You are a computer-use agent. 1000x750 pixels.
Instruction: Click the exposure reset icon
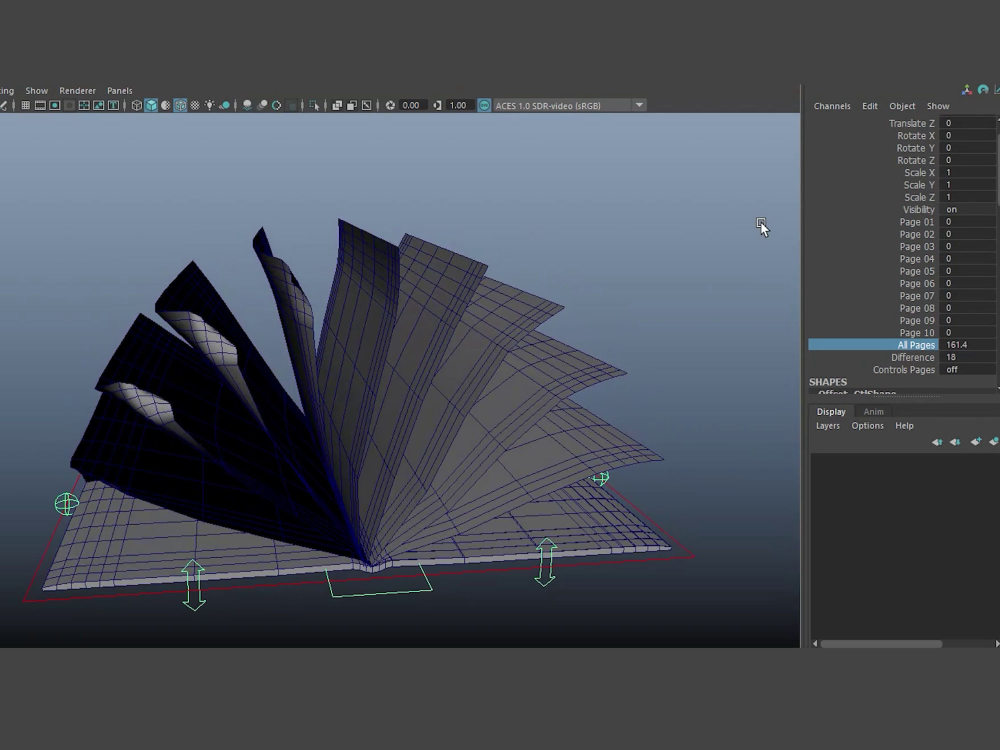[390, 105]
